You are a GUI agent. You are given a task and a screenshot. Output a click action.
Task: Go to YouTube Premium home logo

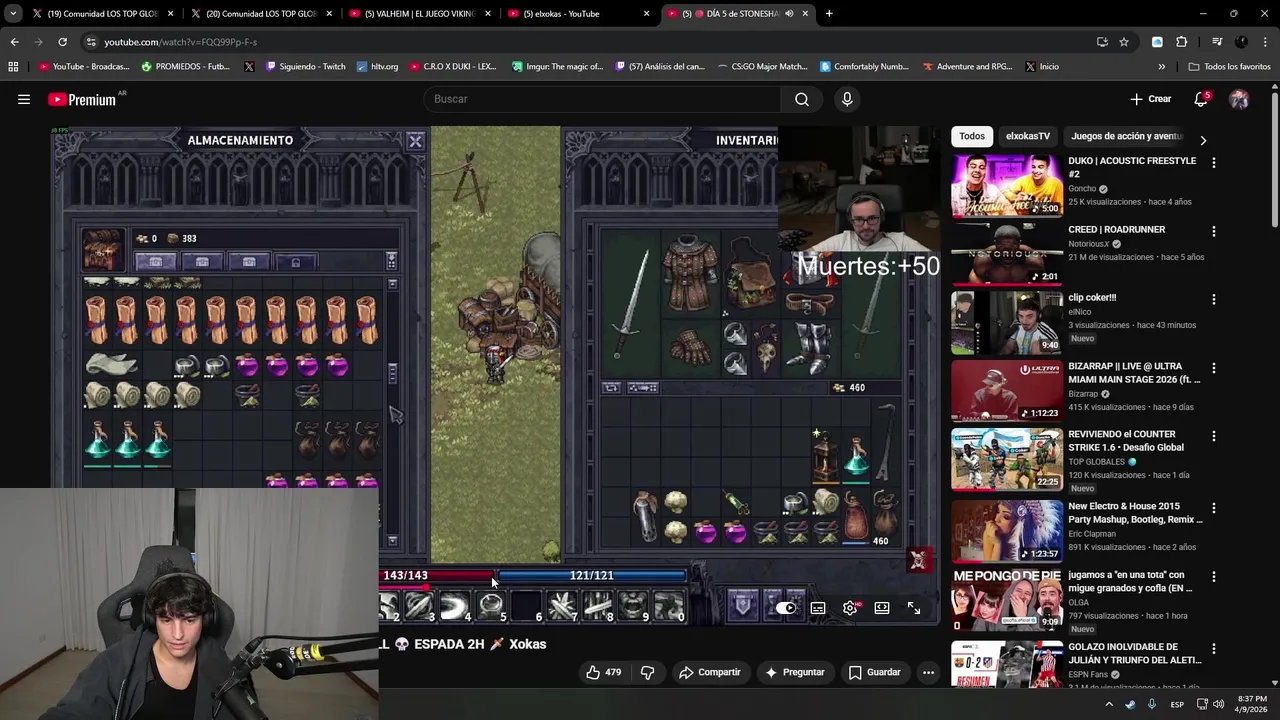click(82, 99)
